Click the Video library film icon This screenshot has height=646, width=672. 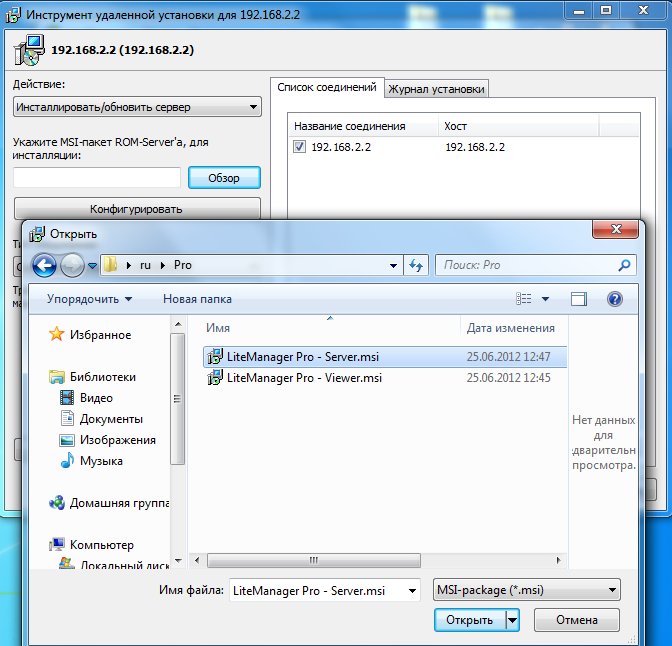[67, 398]
